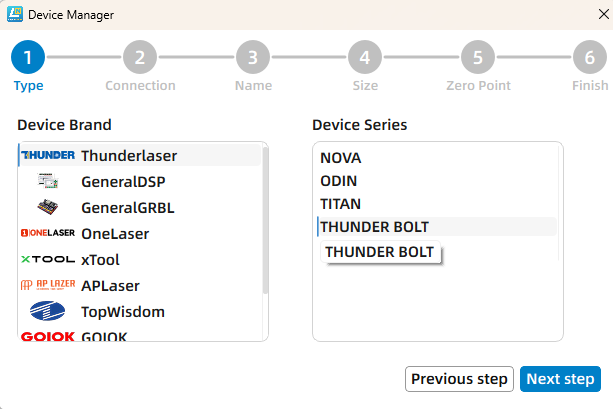Click the APLaser brand logo

(47, 286)
